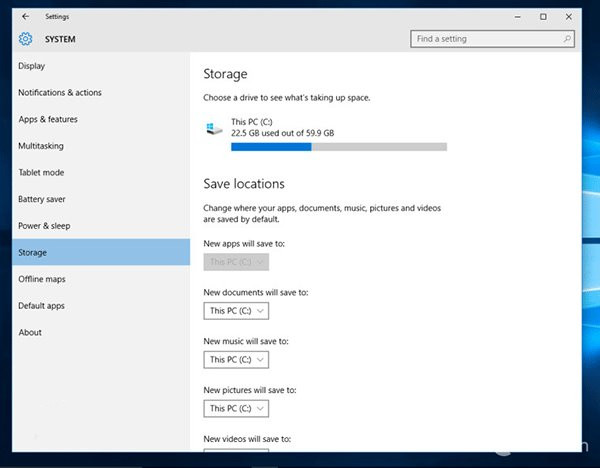Open Battery saver settings

pyautogui.click(x=44, y=200)
